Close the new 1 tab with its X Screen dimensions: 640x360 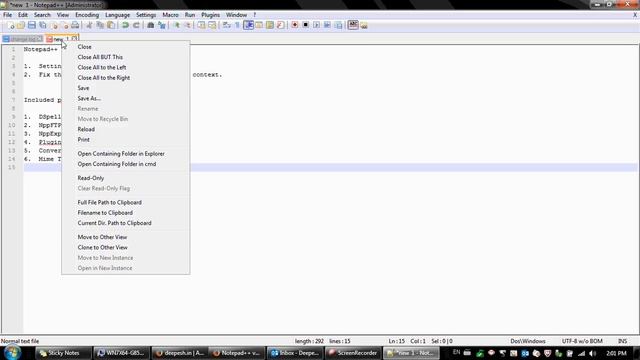click(74, 39)
